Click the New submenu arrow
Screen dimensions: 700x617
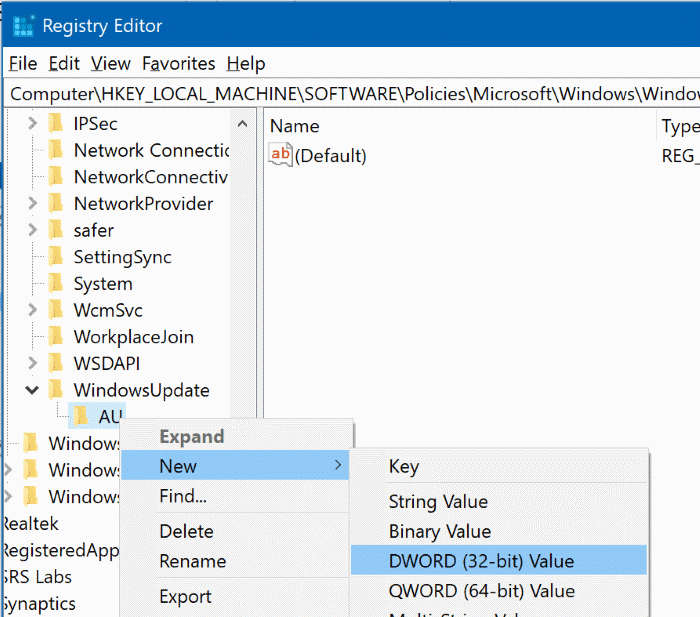[x=338, y=465]
